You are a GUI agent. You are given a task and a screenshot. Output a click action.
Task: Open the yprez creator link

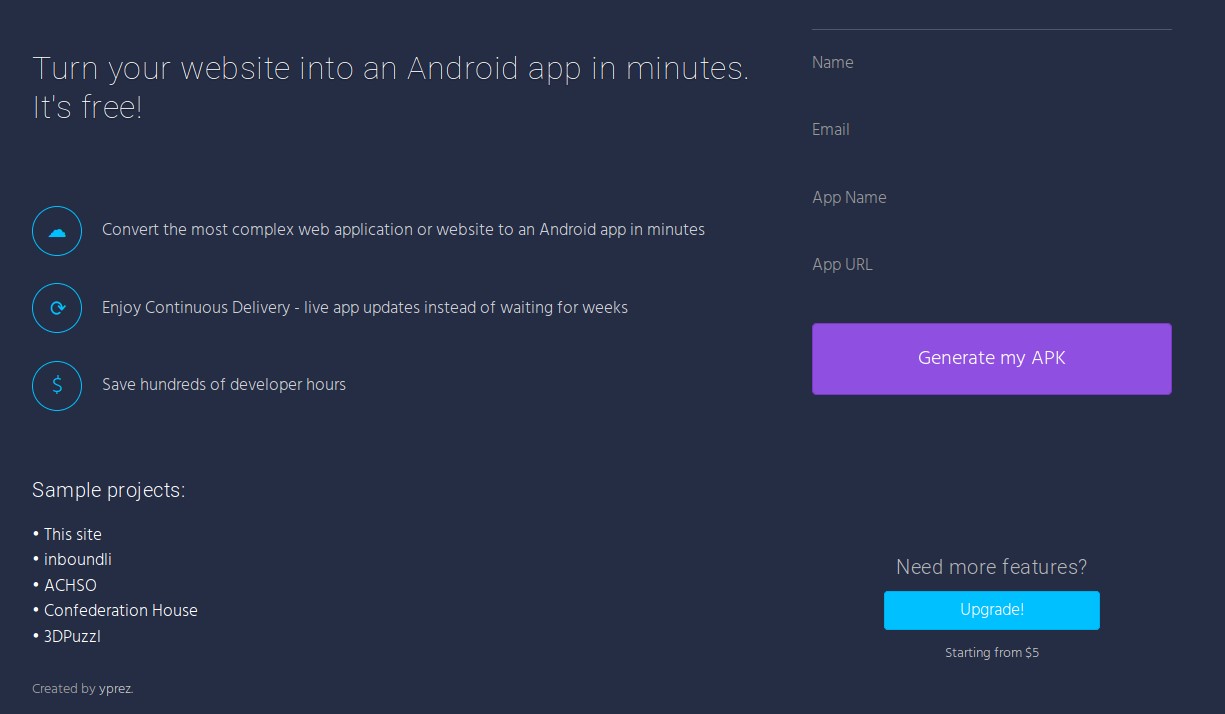(x=115, y=689)
